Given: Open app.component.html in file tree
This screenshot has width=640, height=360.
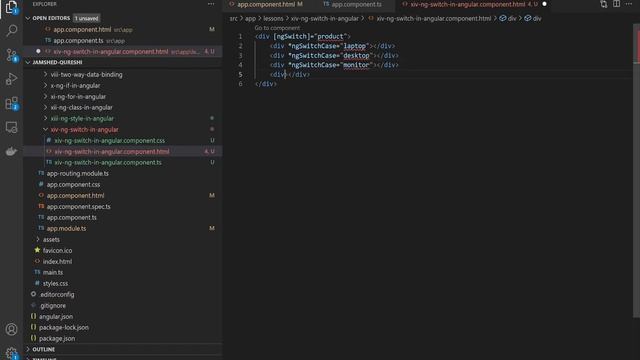Looking at the screenshot, I should [75, 196].
